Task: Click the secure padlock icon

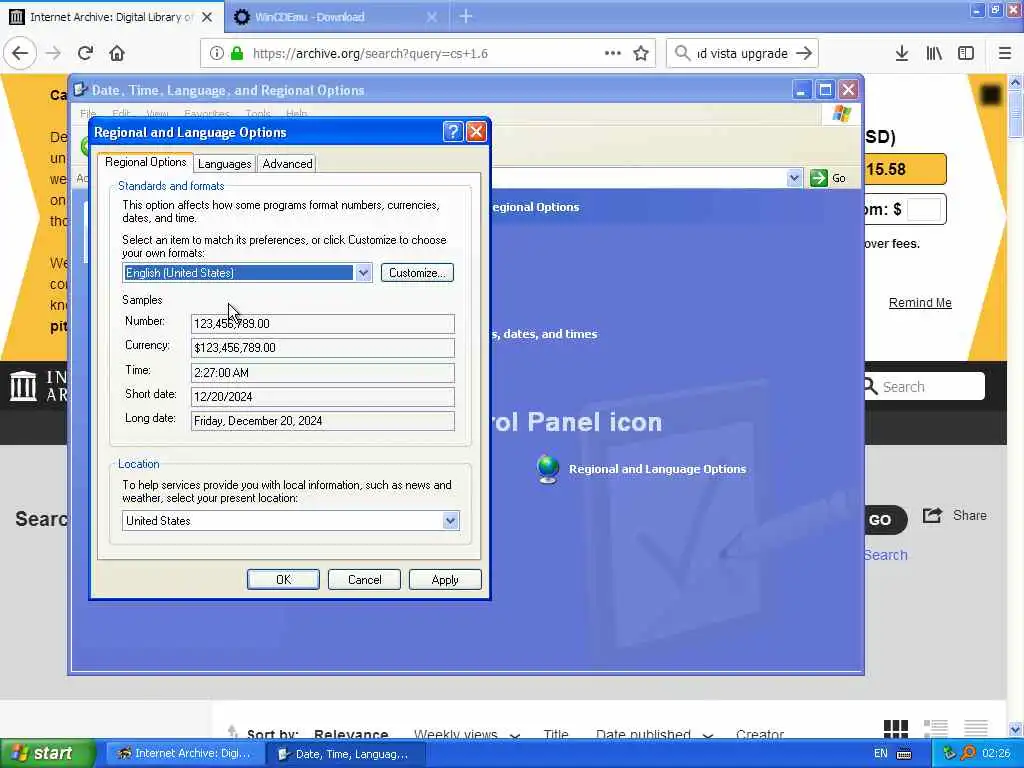Action: (x=237, y=54)
